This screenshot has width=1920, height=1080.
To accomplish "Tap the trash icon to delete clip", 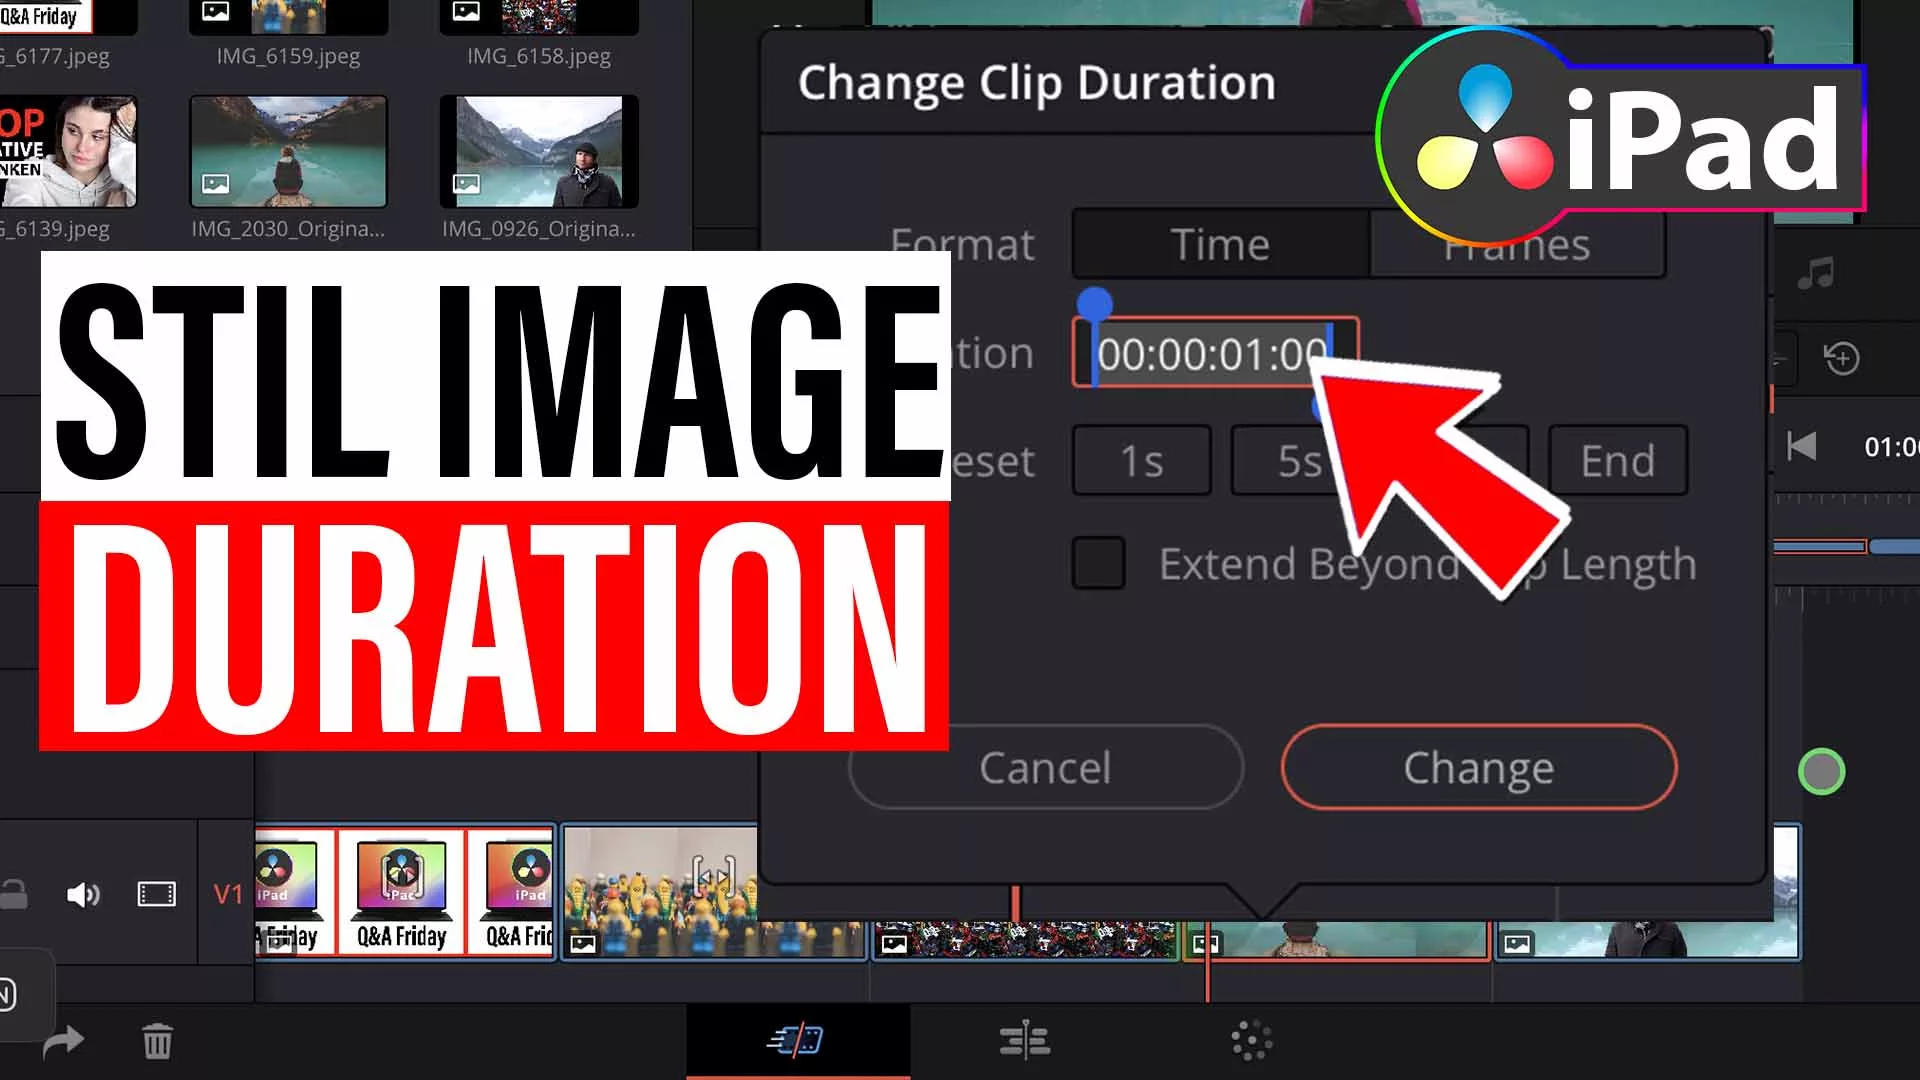I will (x=157, y=1041).
